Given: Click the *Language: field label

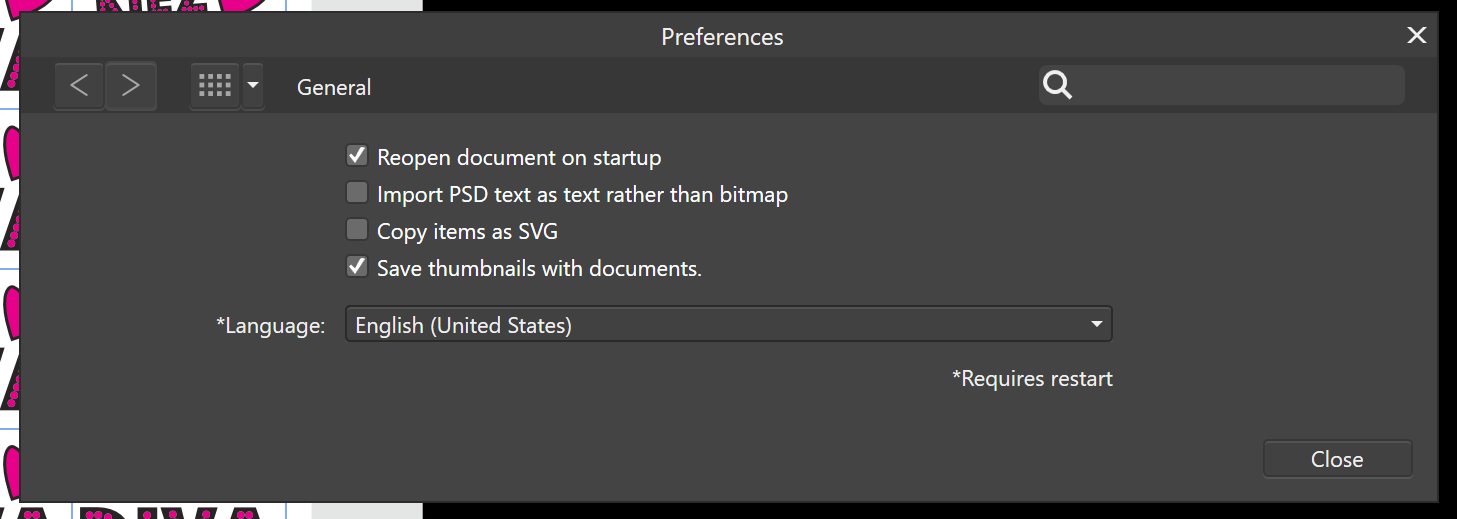Looking at the screenshot, I should tap(271, 326).
